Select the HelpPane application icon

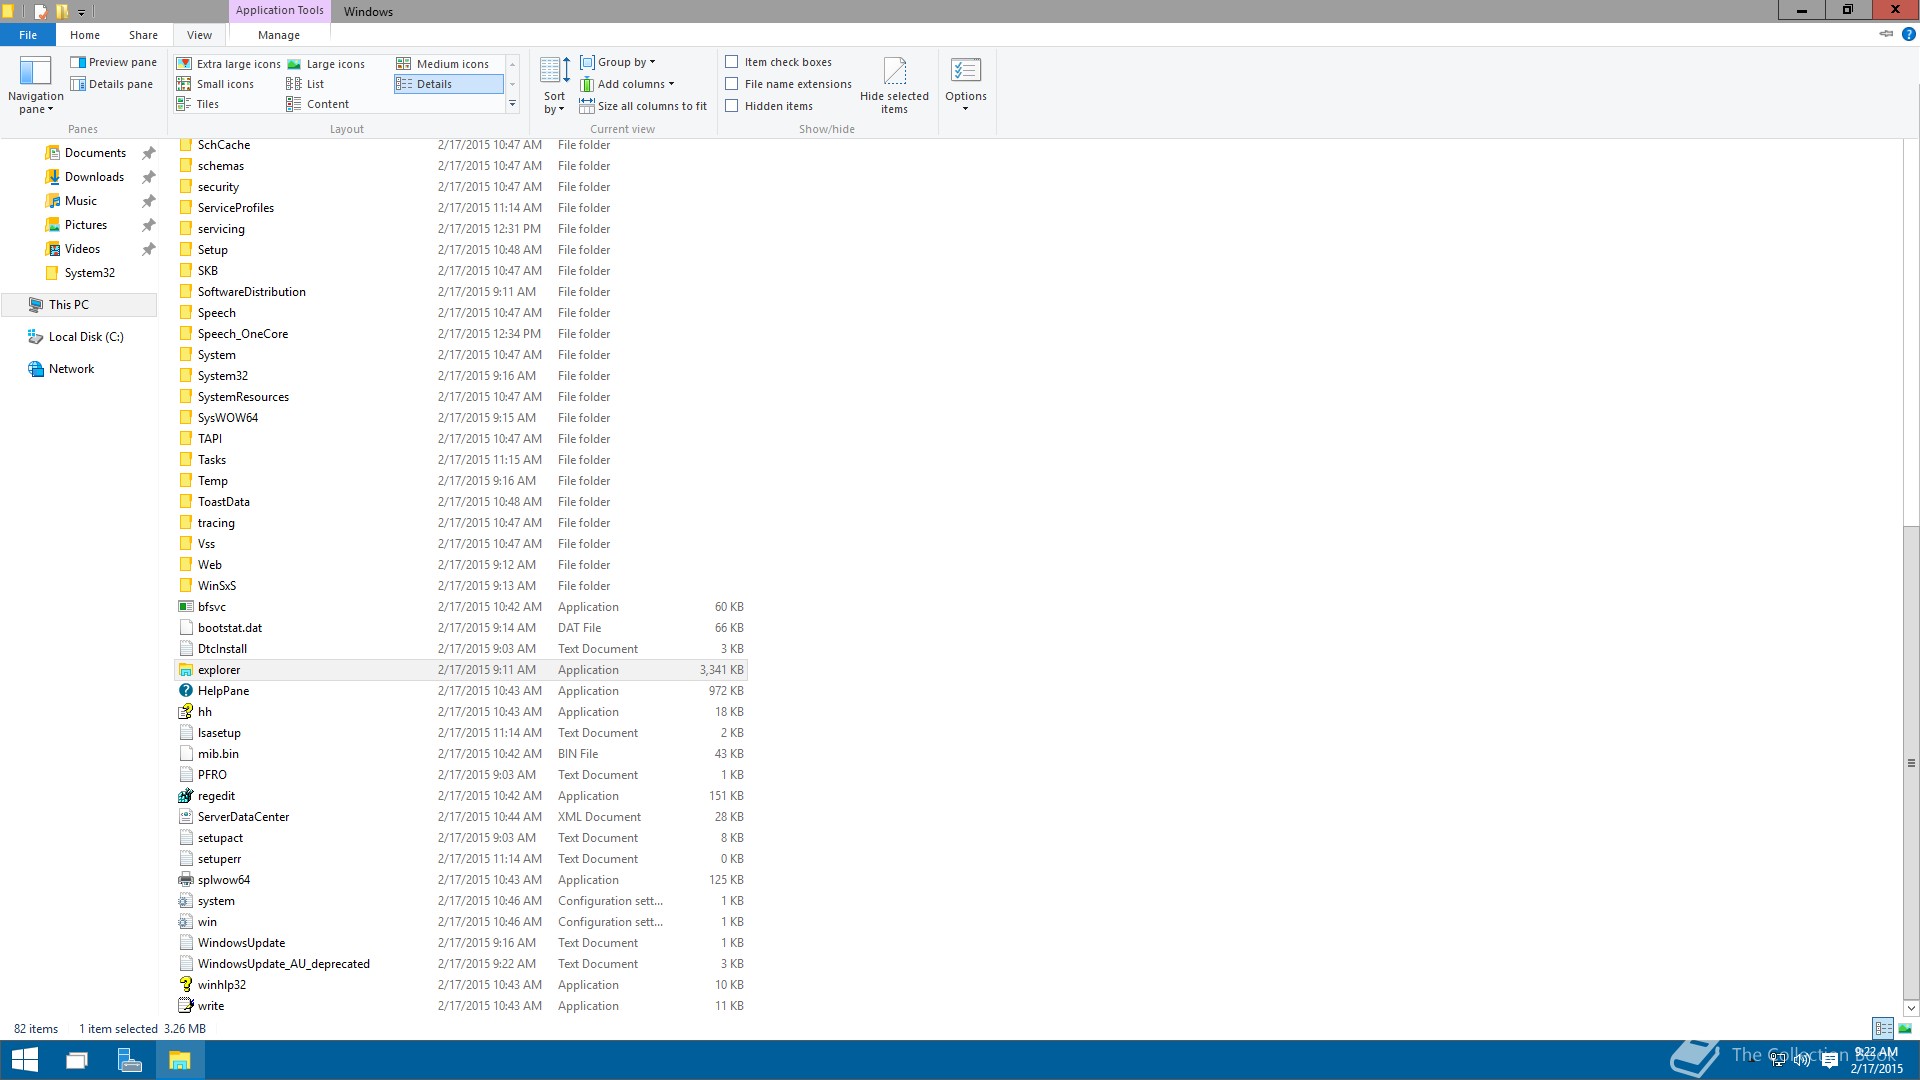point(185,691)
